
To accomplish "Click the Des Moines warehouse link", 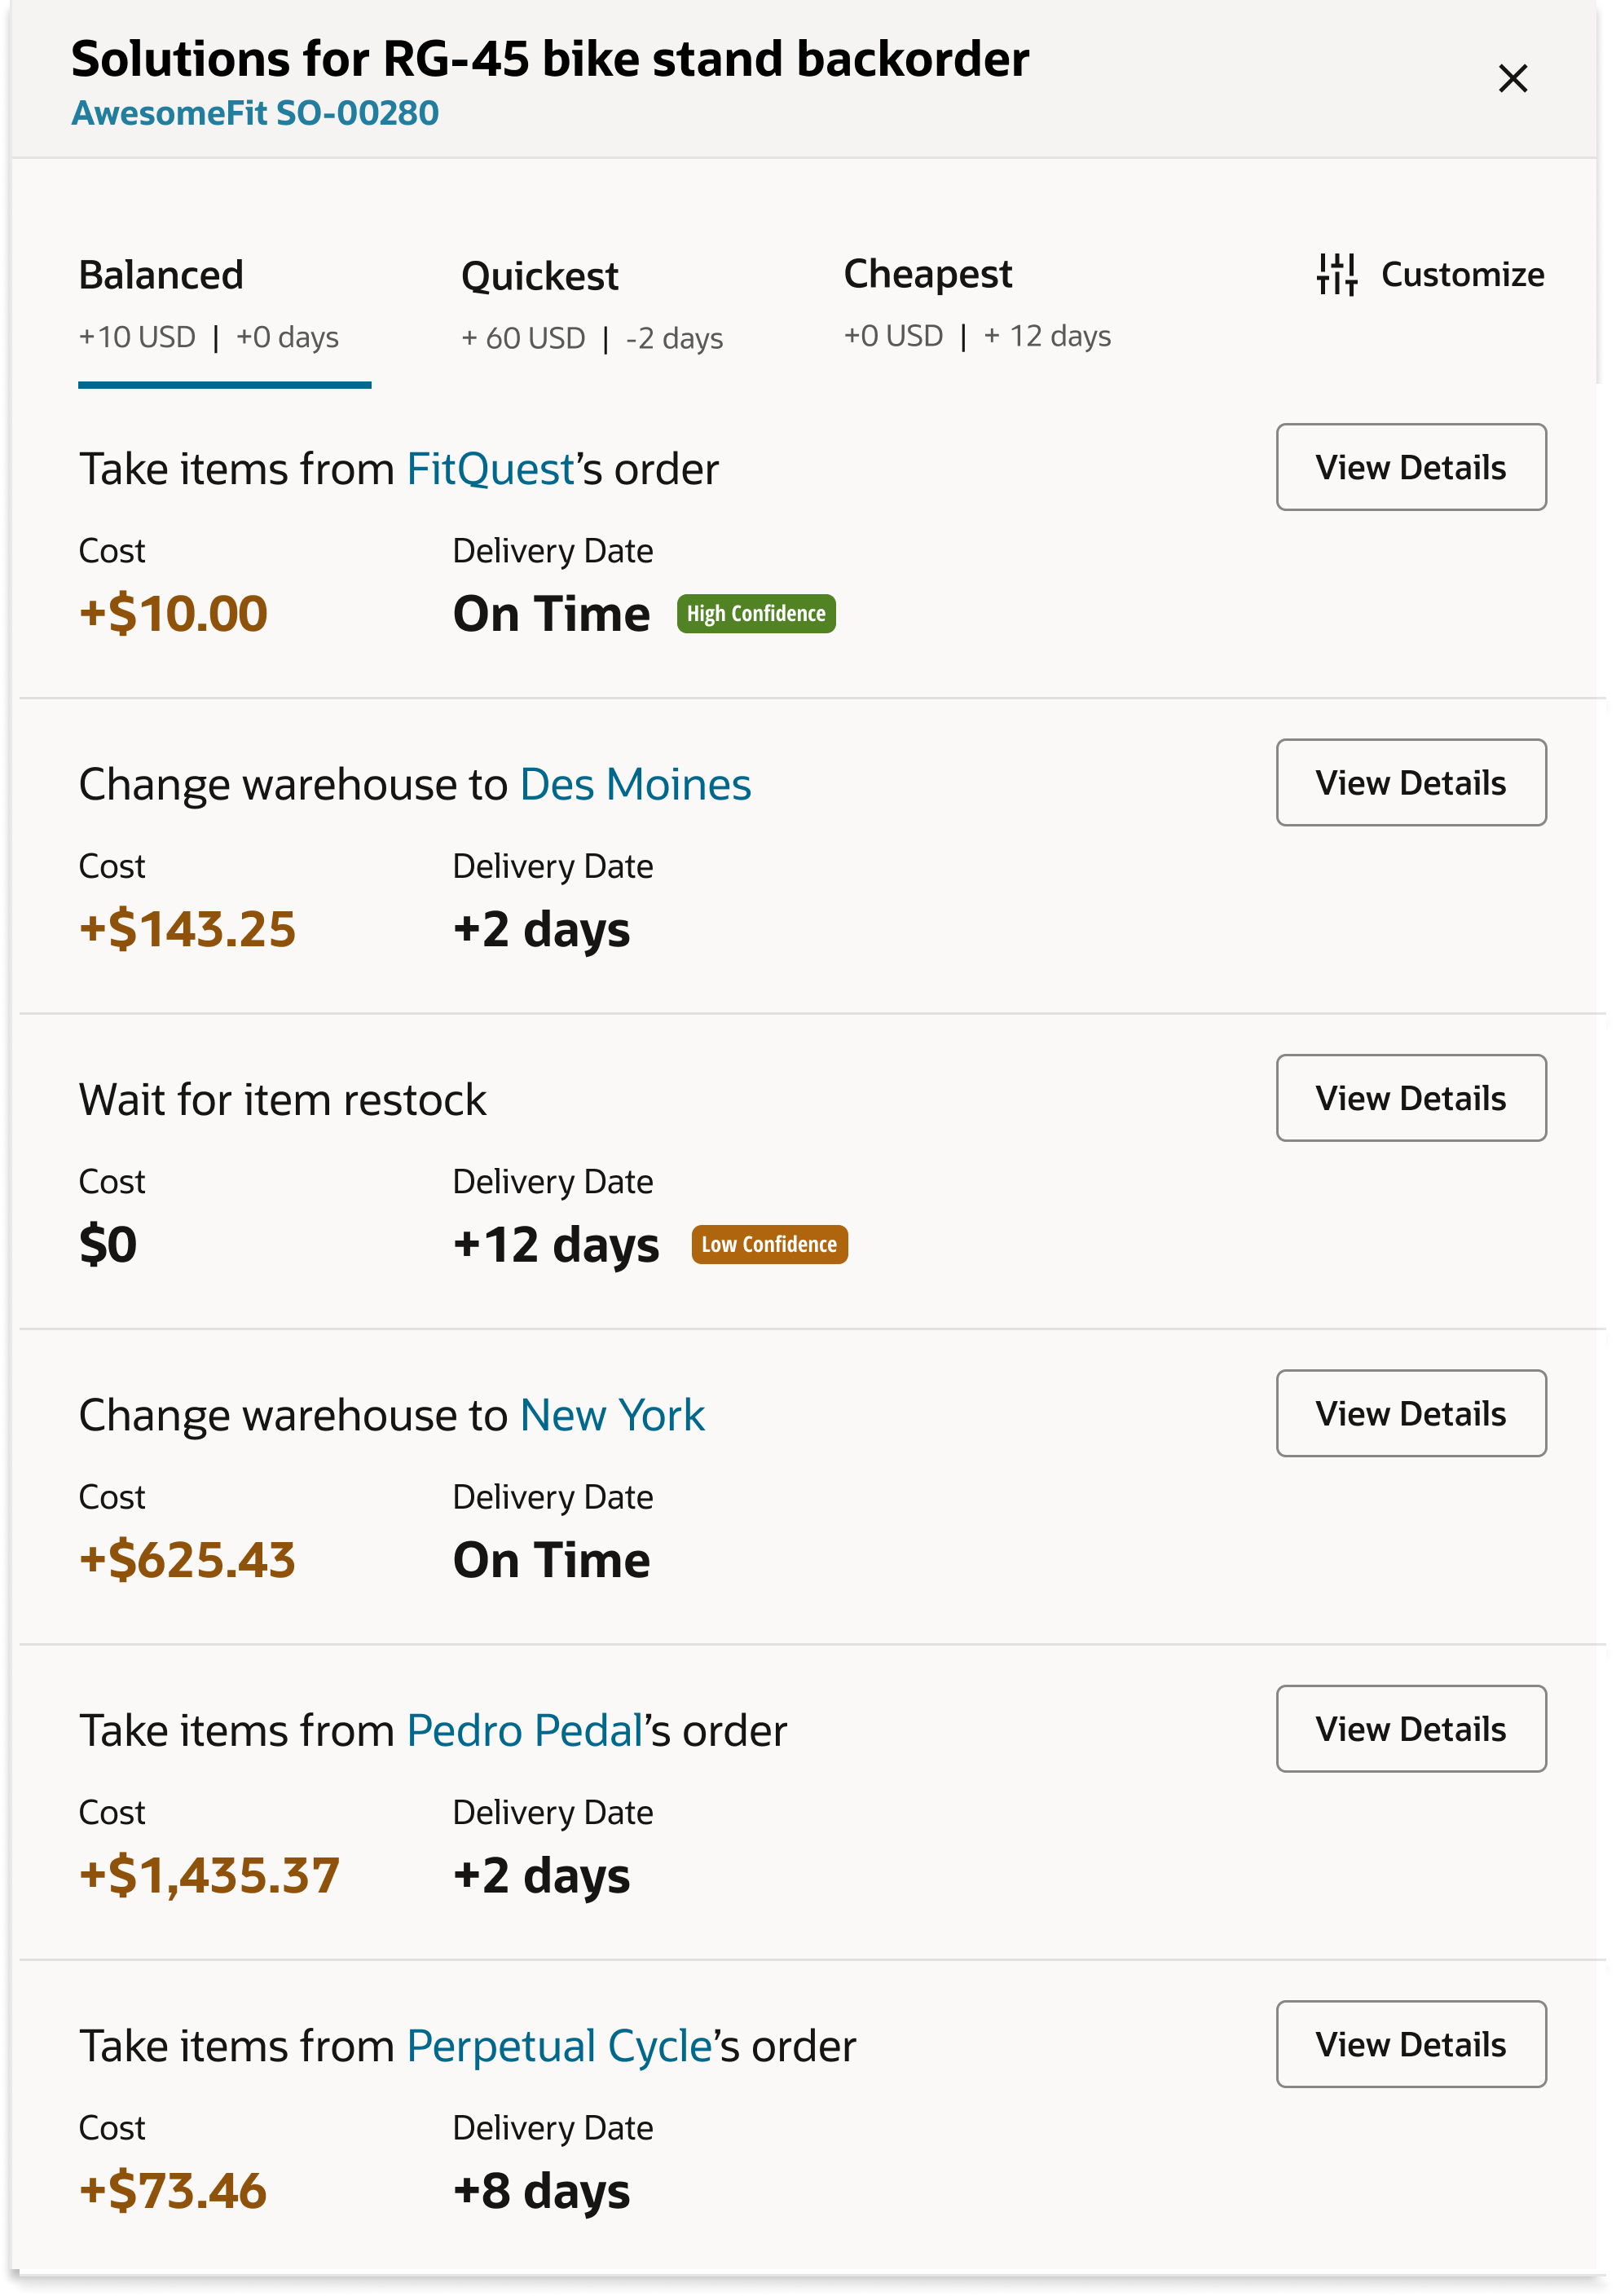I will click(x=635, y=785).
